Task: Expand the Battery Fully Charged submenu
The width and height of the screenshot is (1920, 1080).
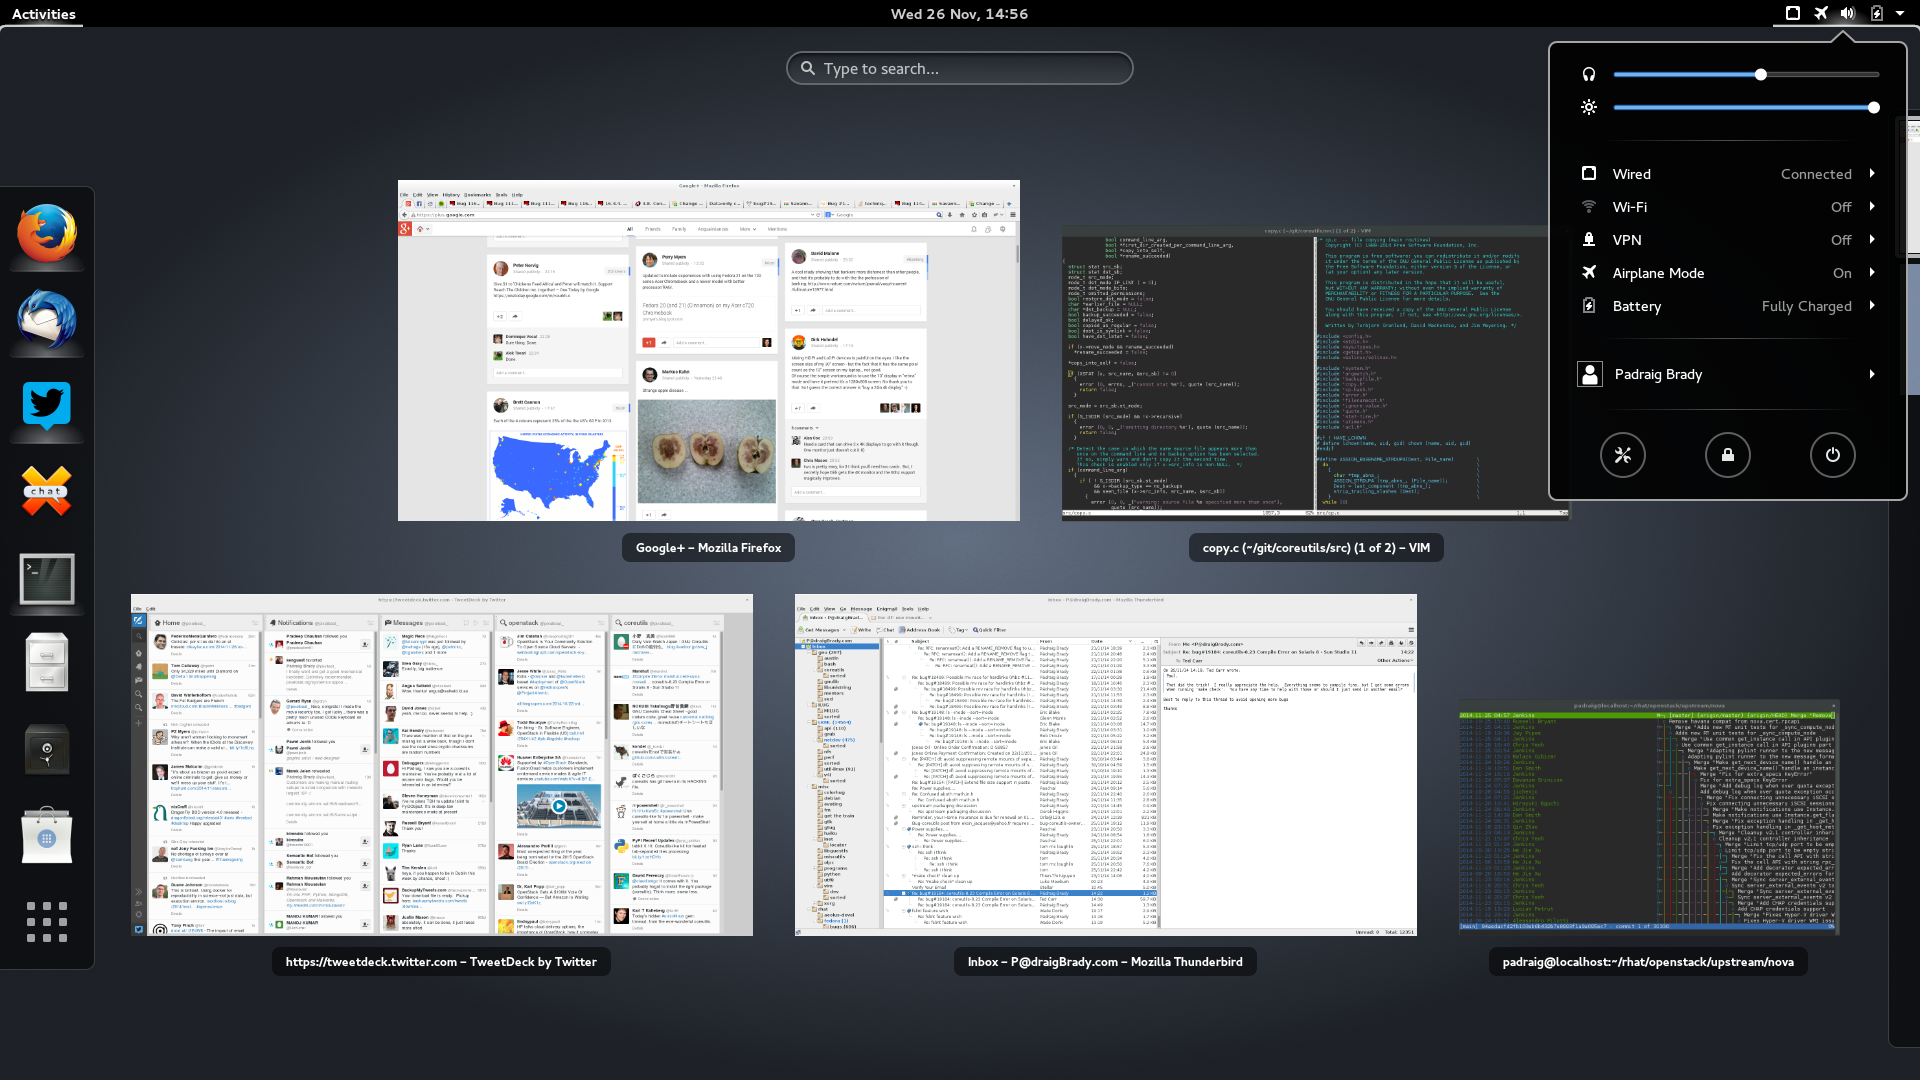Action: tap(1872, 306)
